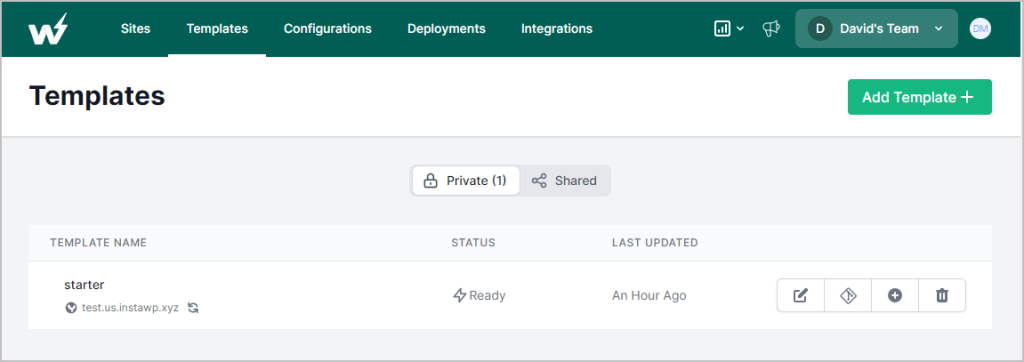Click the megaphone announcements icon

pyautogui.click(x=771, y=29)
